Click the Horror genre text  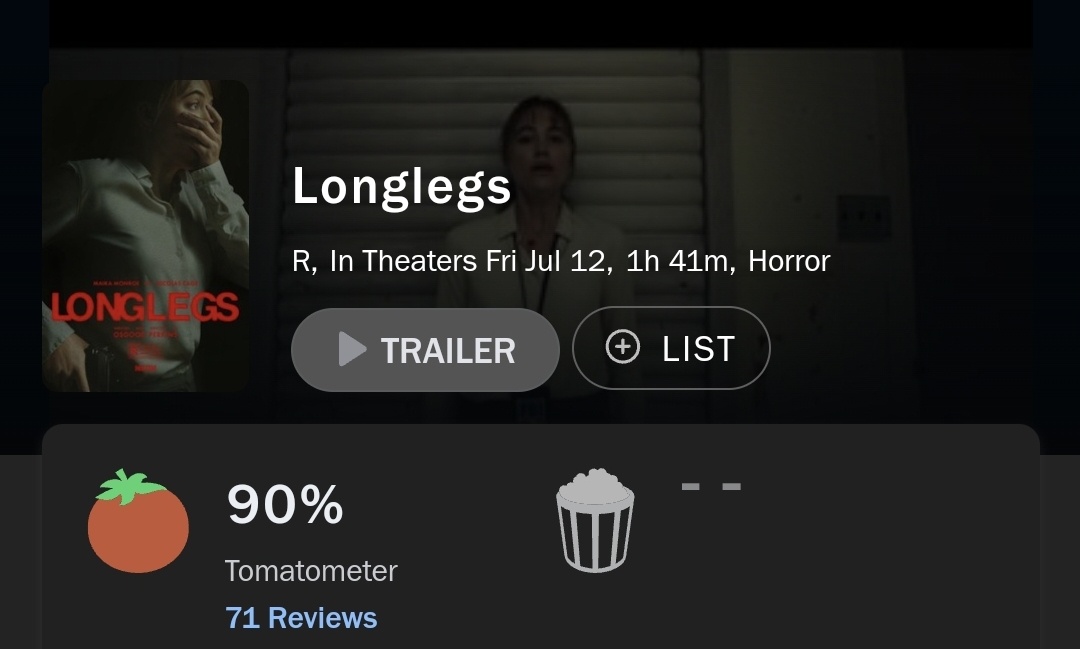coord(789,262)
